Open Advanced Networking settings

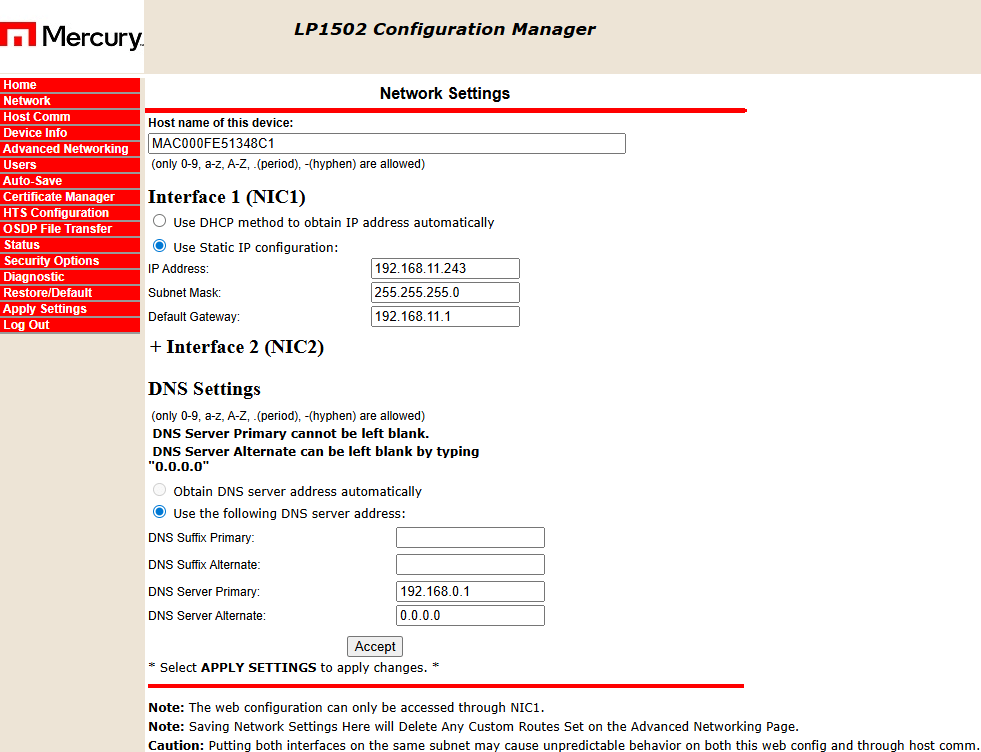tap(69, 149)
